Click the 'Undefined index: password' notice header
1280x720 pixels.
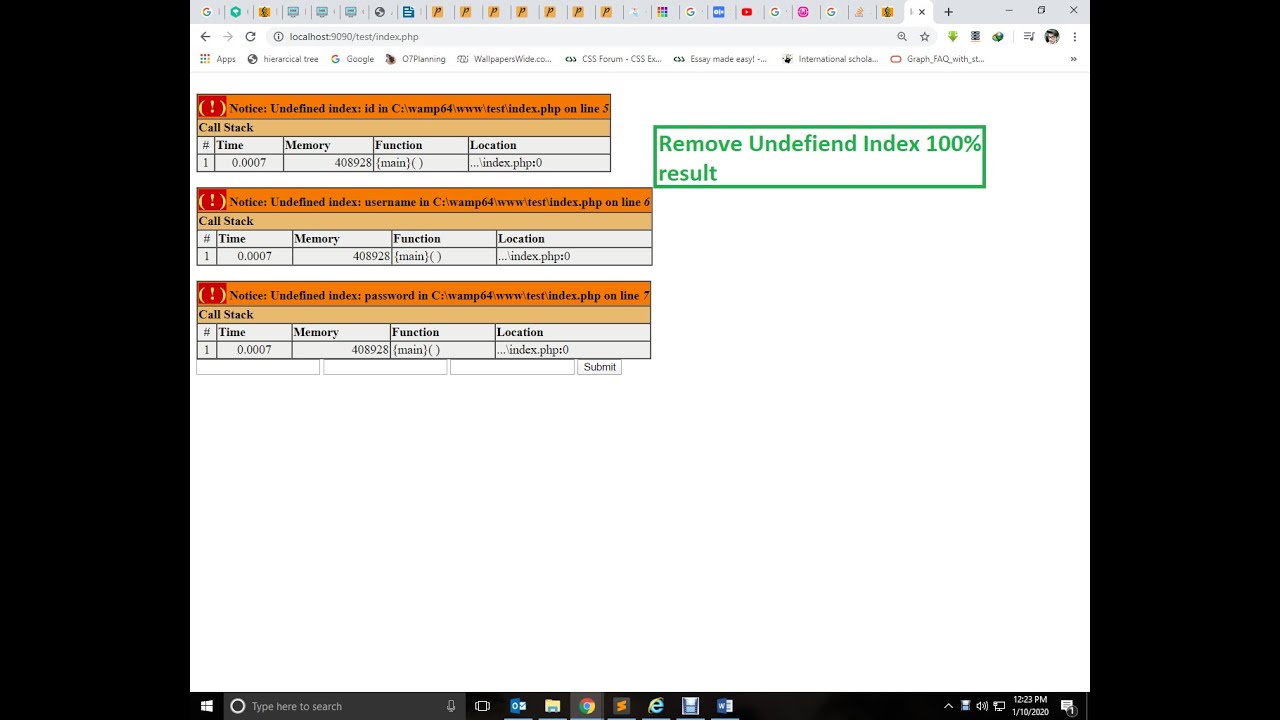pyautogui.click(x=424, y=295)
